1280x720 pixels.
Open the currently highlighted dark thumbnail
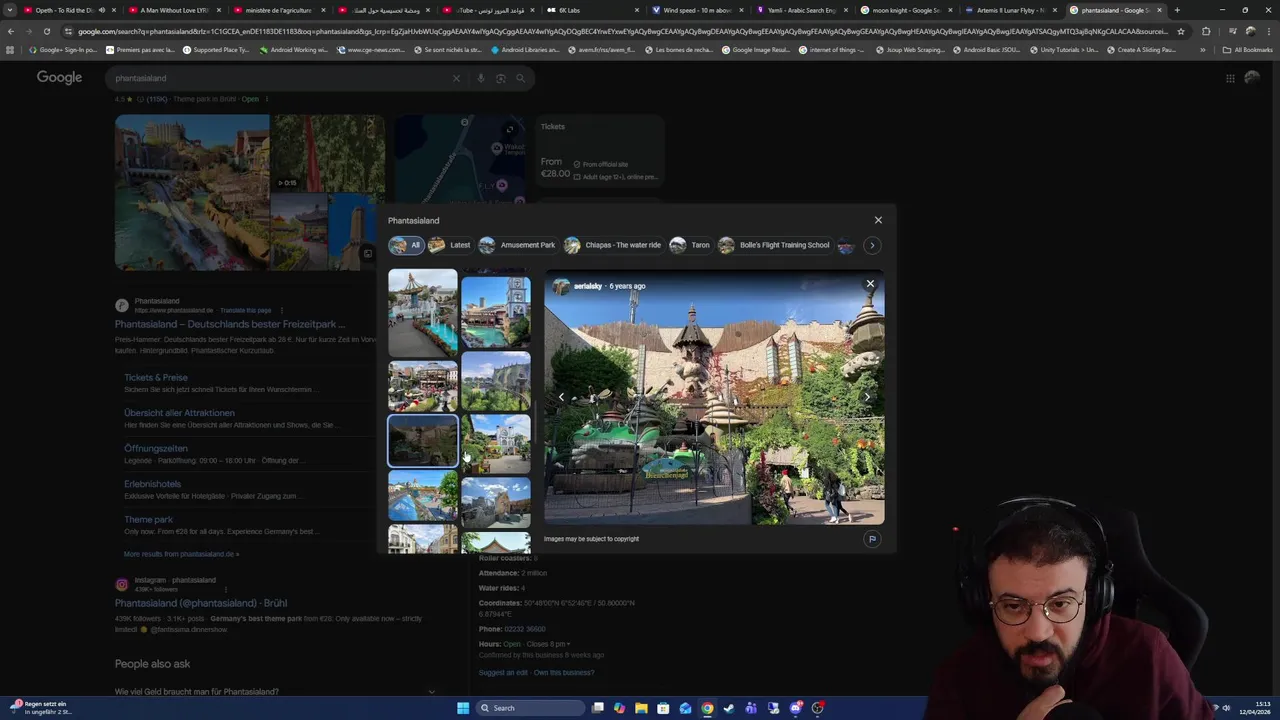423,441
